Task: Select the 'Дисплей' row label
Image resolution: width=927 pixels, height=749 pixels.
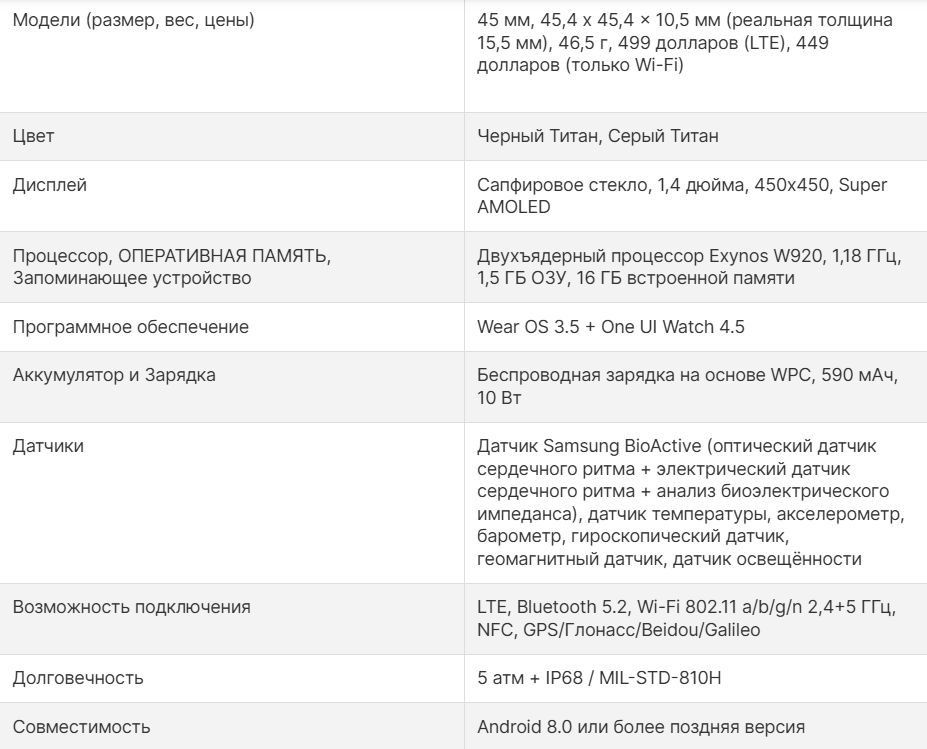Action: (50, 185)
